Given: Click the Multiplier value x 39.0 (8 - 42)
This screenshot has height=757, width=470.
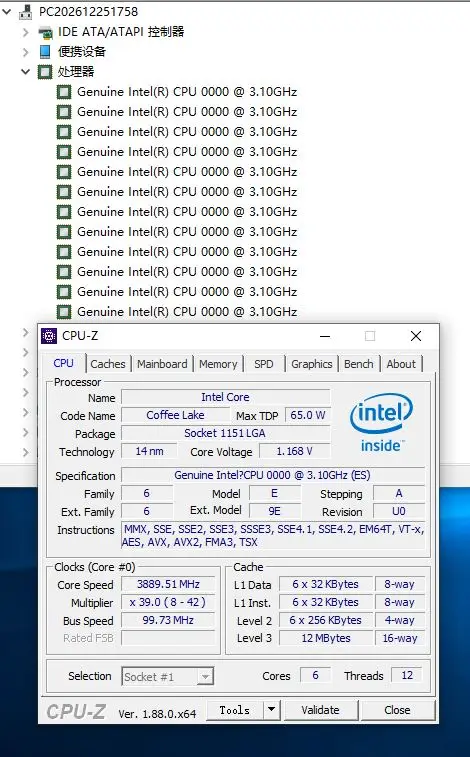Looking at the screenshot, I should (168, 602).
